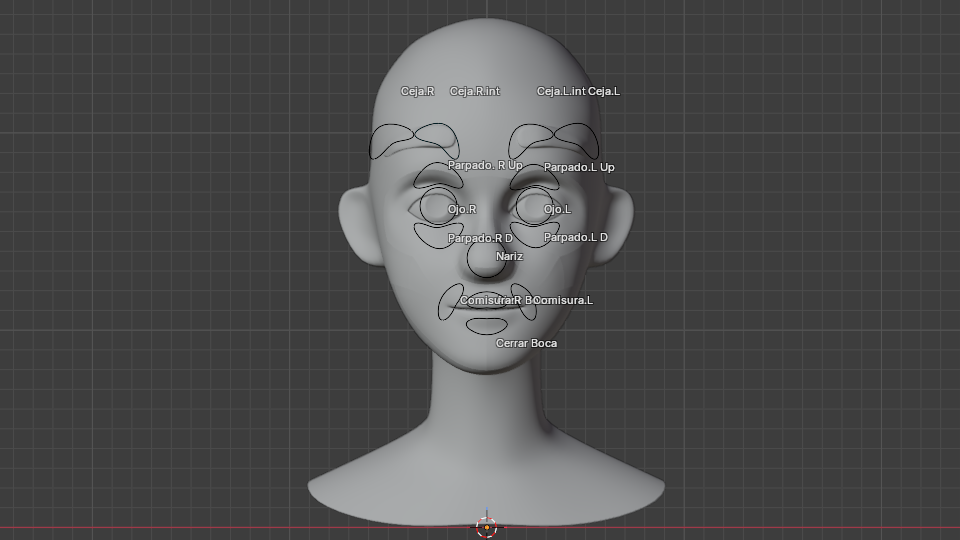Select the Nariz nose control circle

(487, 258)
